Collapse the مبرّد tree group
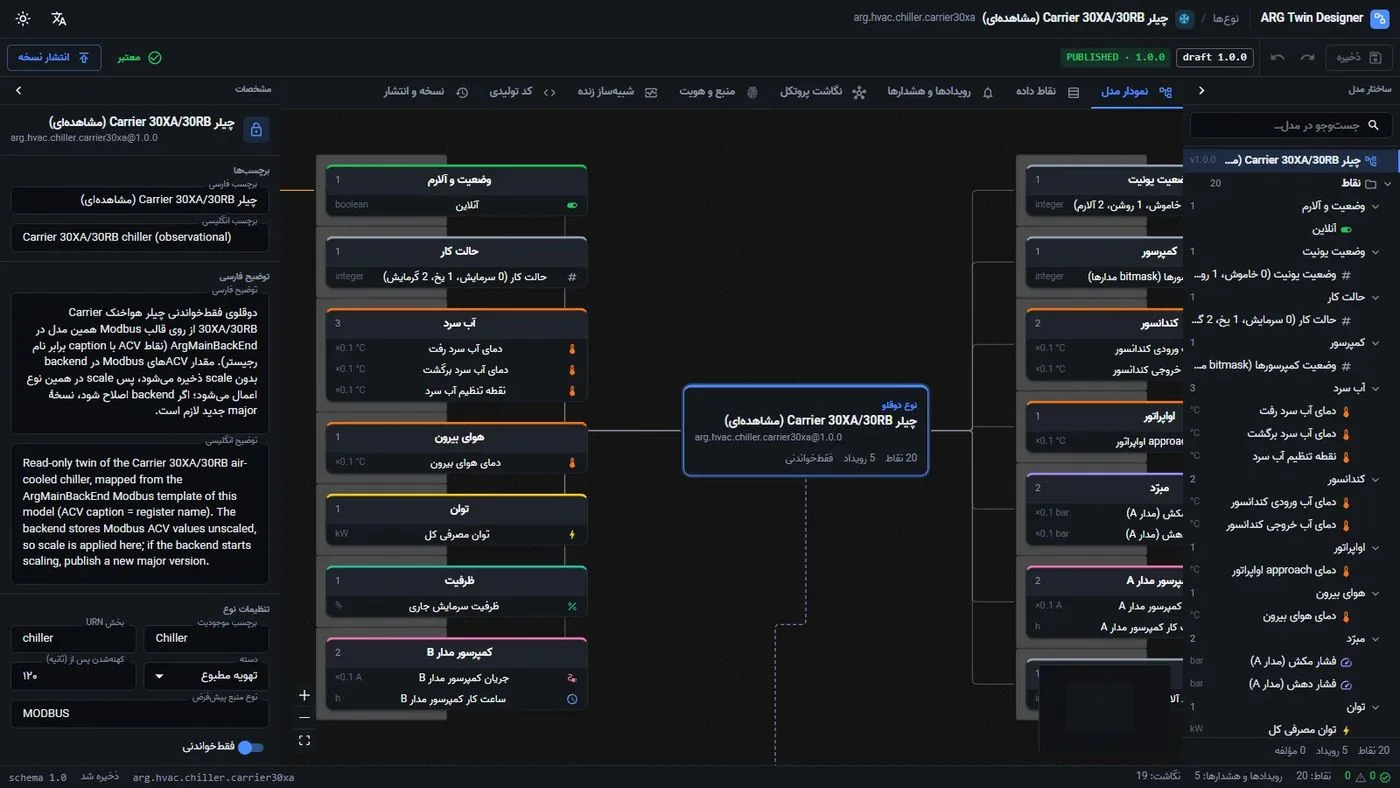Viewport: 1400px width, 788px height. 1375,638
